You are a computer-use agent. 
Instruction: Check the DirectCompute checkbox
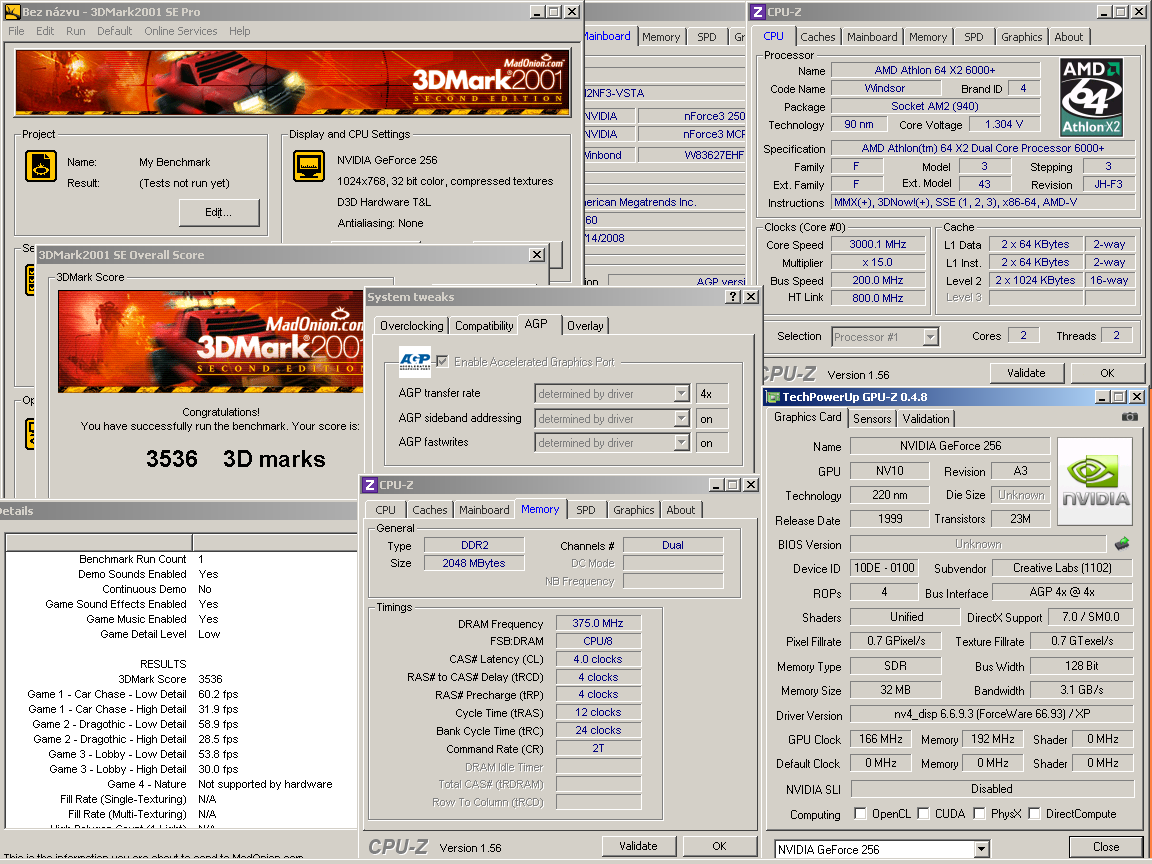coord(1034,813)
